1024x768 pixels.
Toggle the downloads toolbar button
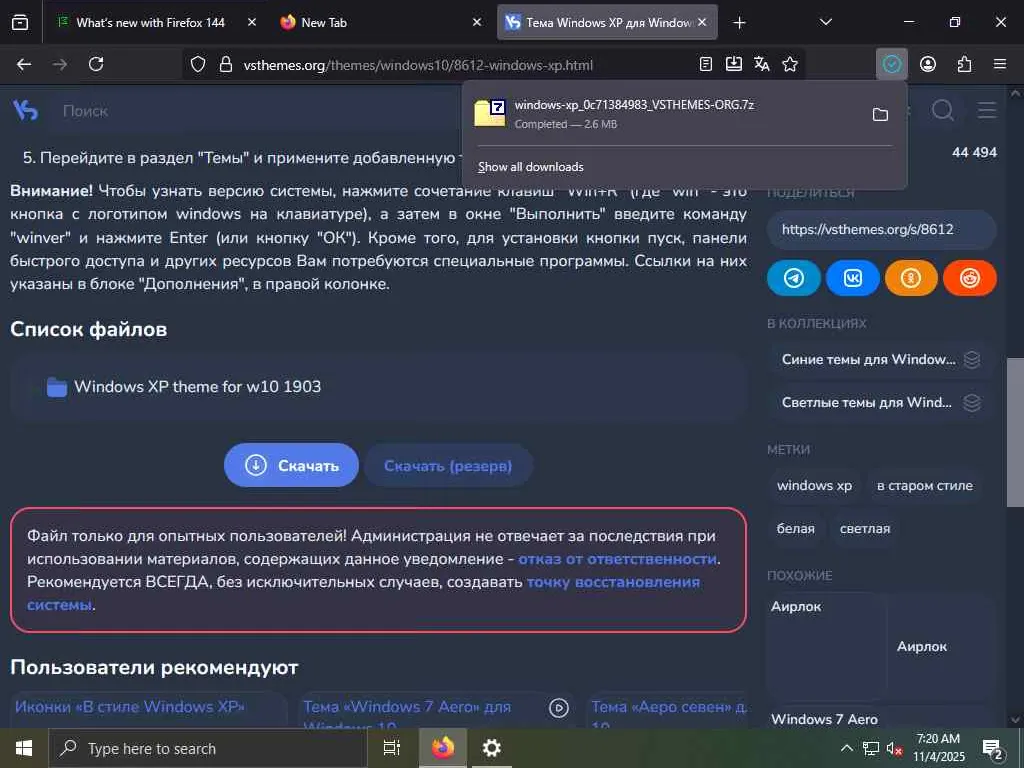[891, 64]
